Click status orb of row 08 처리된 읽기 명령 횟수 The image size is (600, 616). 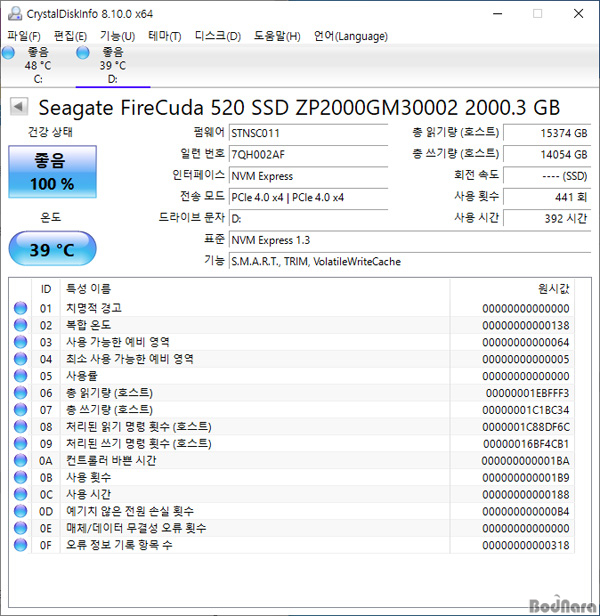(20, 427)
